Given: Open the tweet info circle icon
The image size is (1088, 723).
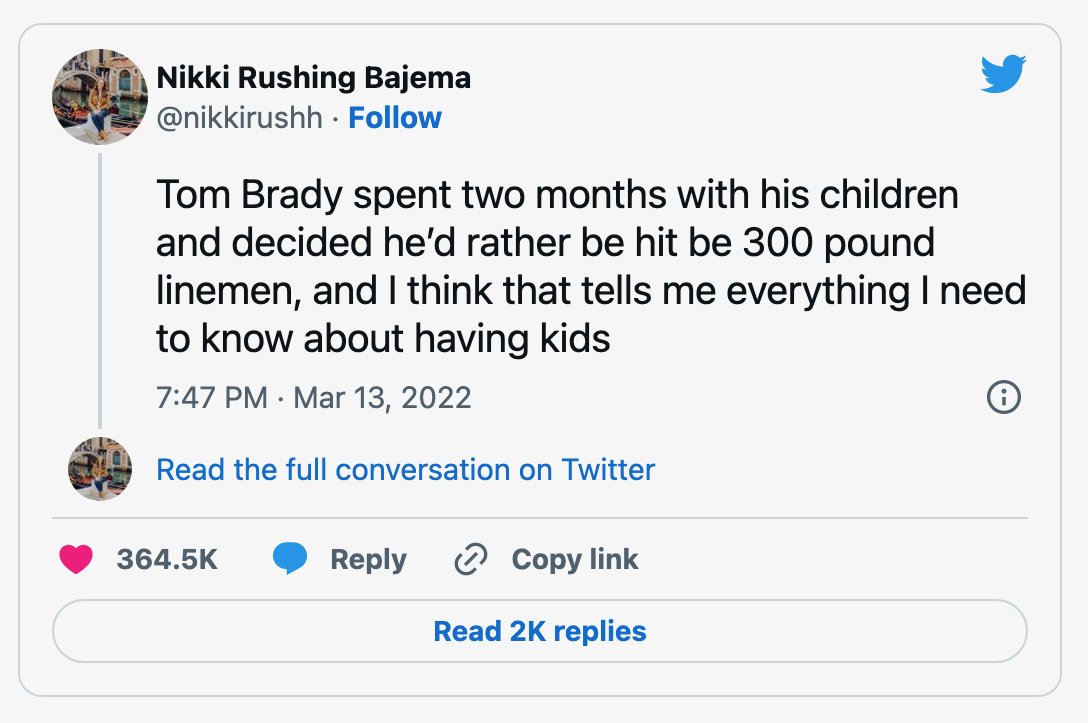Looking at the screenshot, I should 1003,398.
